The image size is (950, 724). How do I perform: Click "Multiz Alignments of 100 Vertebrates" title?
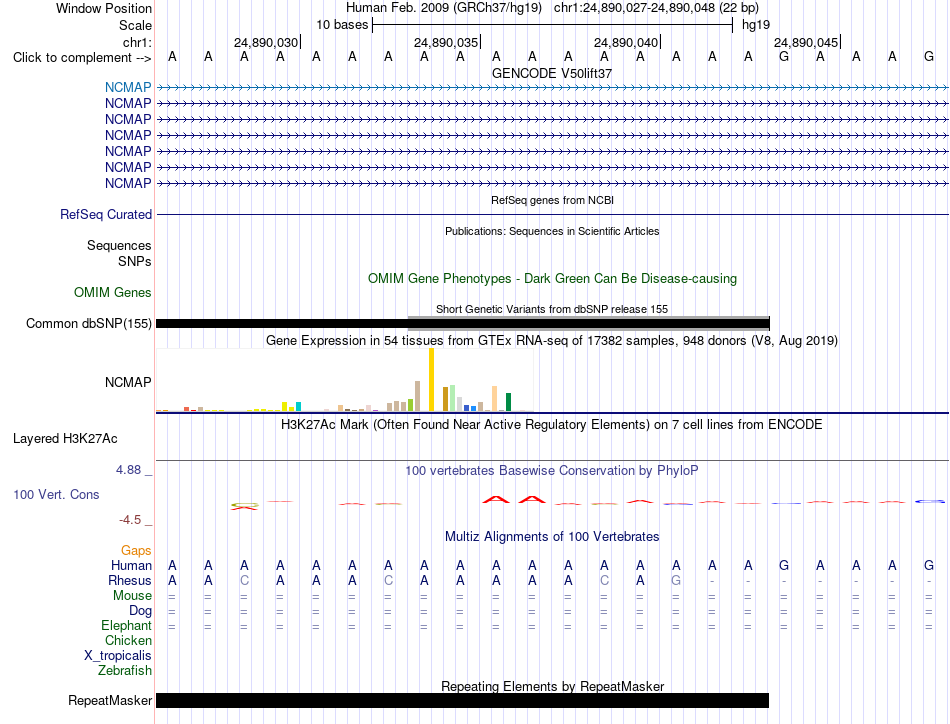point(552,536)
